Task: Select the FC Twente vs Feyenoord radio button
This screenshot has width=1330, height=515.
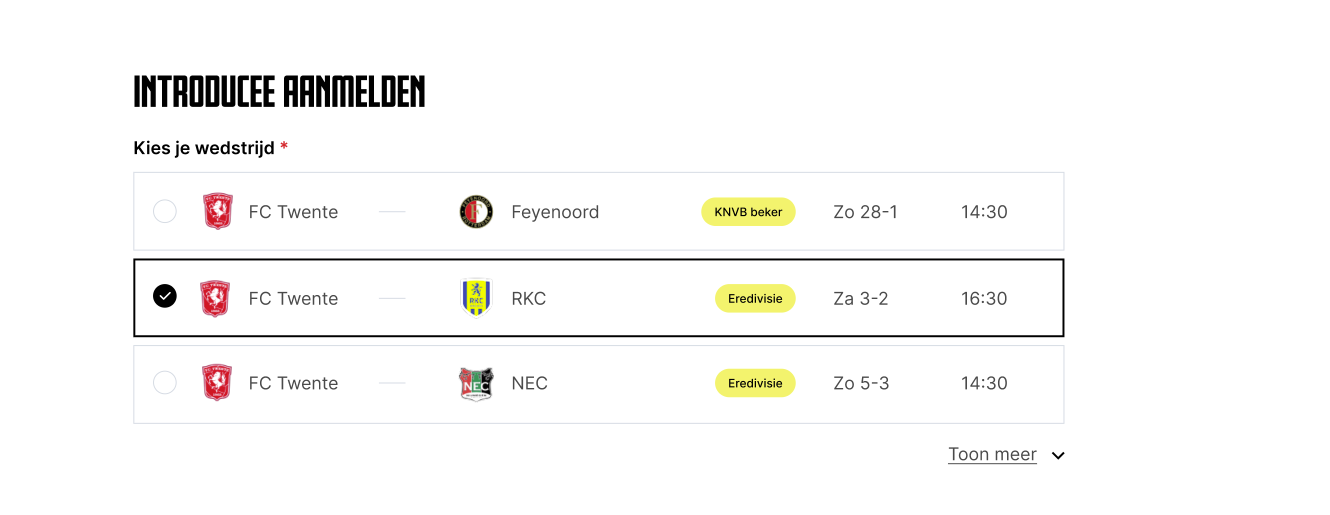Action: [x=165, y=212]
